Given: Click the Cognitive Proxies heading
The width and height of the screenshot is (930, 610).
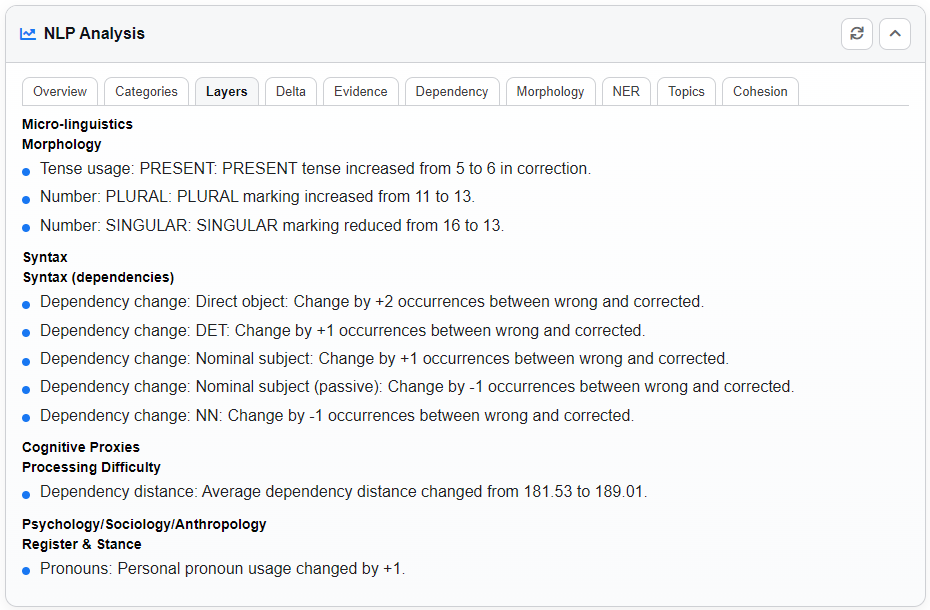Looking at the screenshot, I should click(x=81, y=447).
